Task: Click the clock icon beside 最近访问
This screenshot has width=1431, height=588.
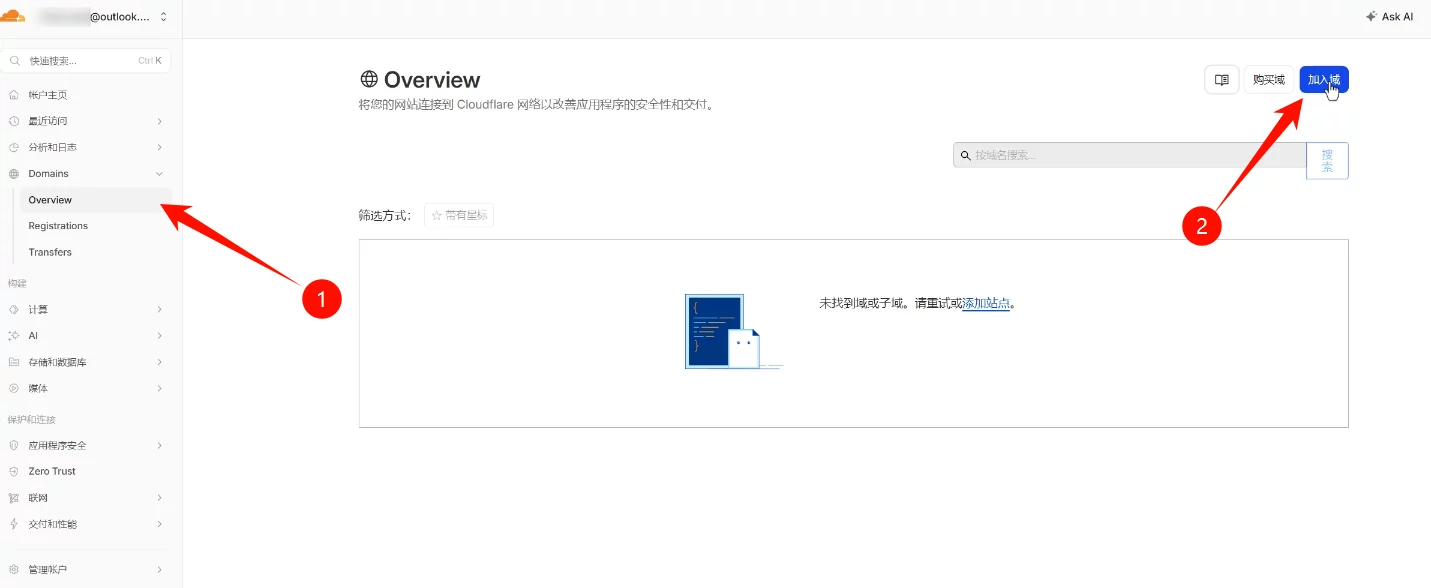Action: pyautogui.click(x=14, y=121)
